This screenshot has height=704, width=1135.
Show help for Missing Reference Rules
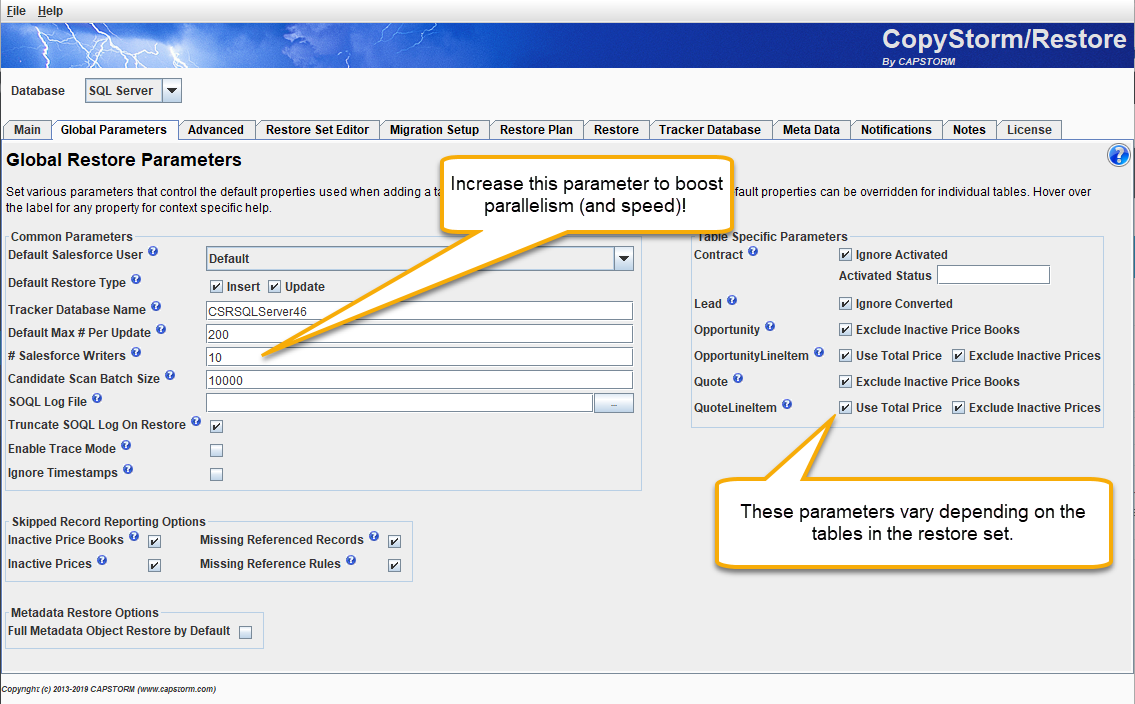(x=351, y=560)
